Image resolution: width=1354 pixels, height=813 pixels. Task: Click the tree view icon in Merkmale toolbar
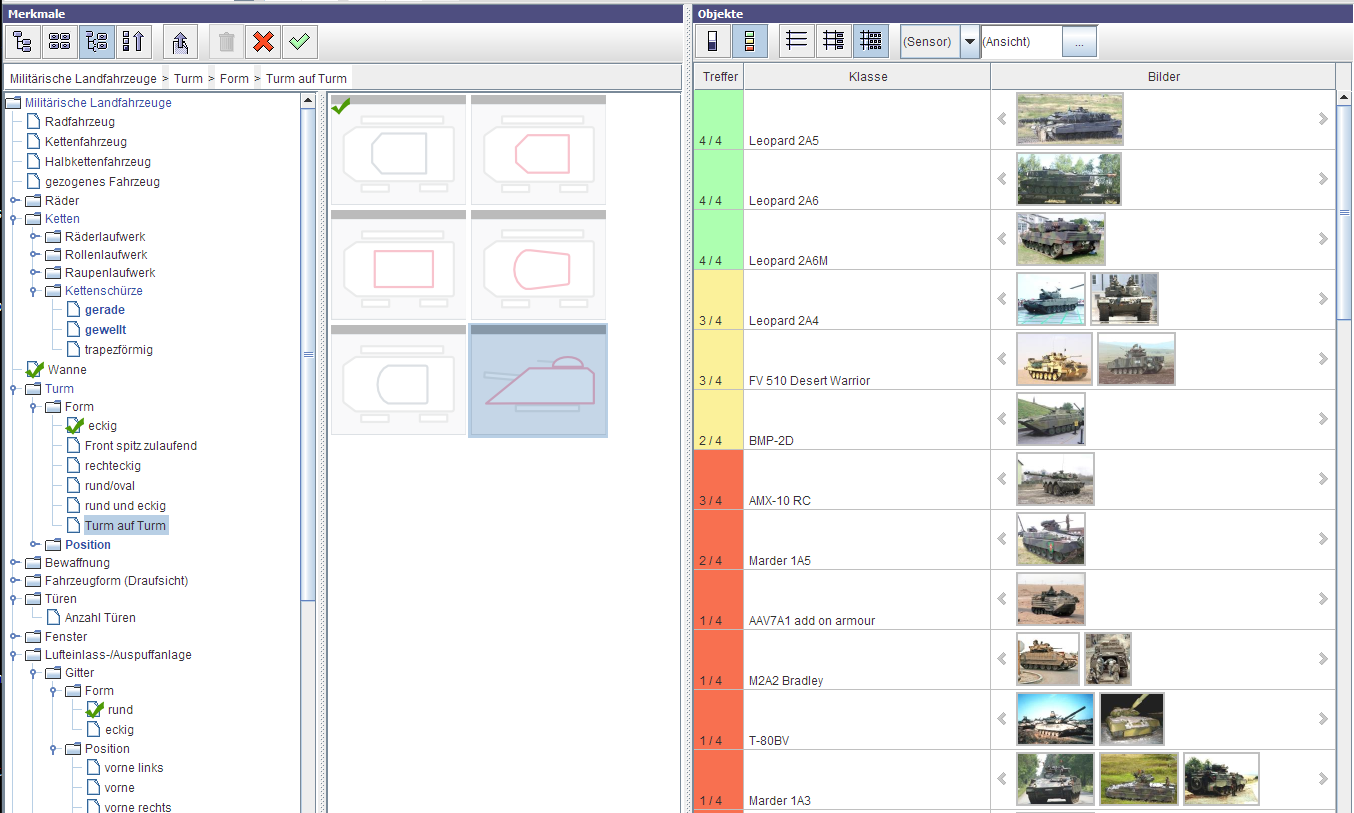click(x=22, y=42)
